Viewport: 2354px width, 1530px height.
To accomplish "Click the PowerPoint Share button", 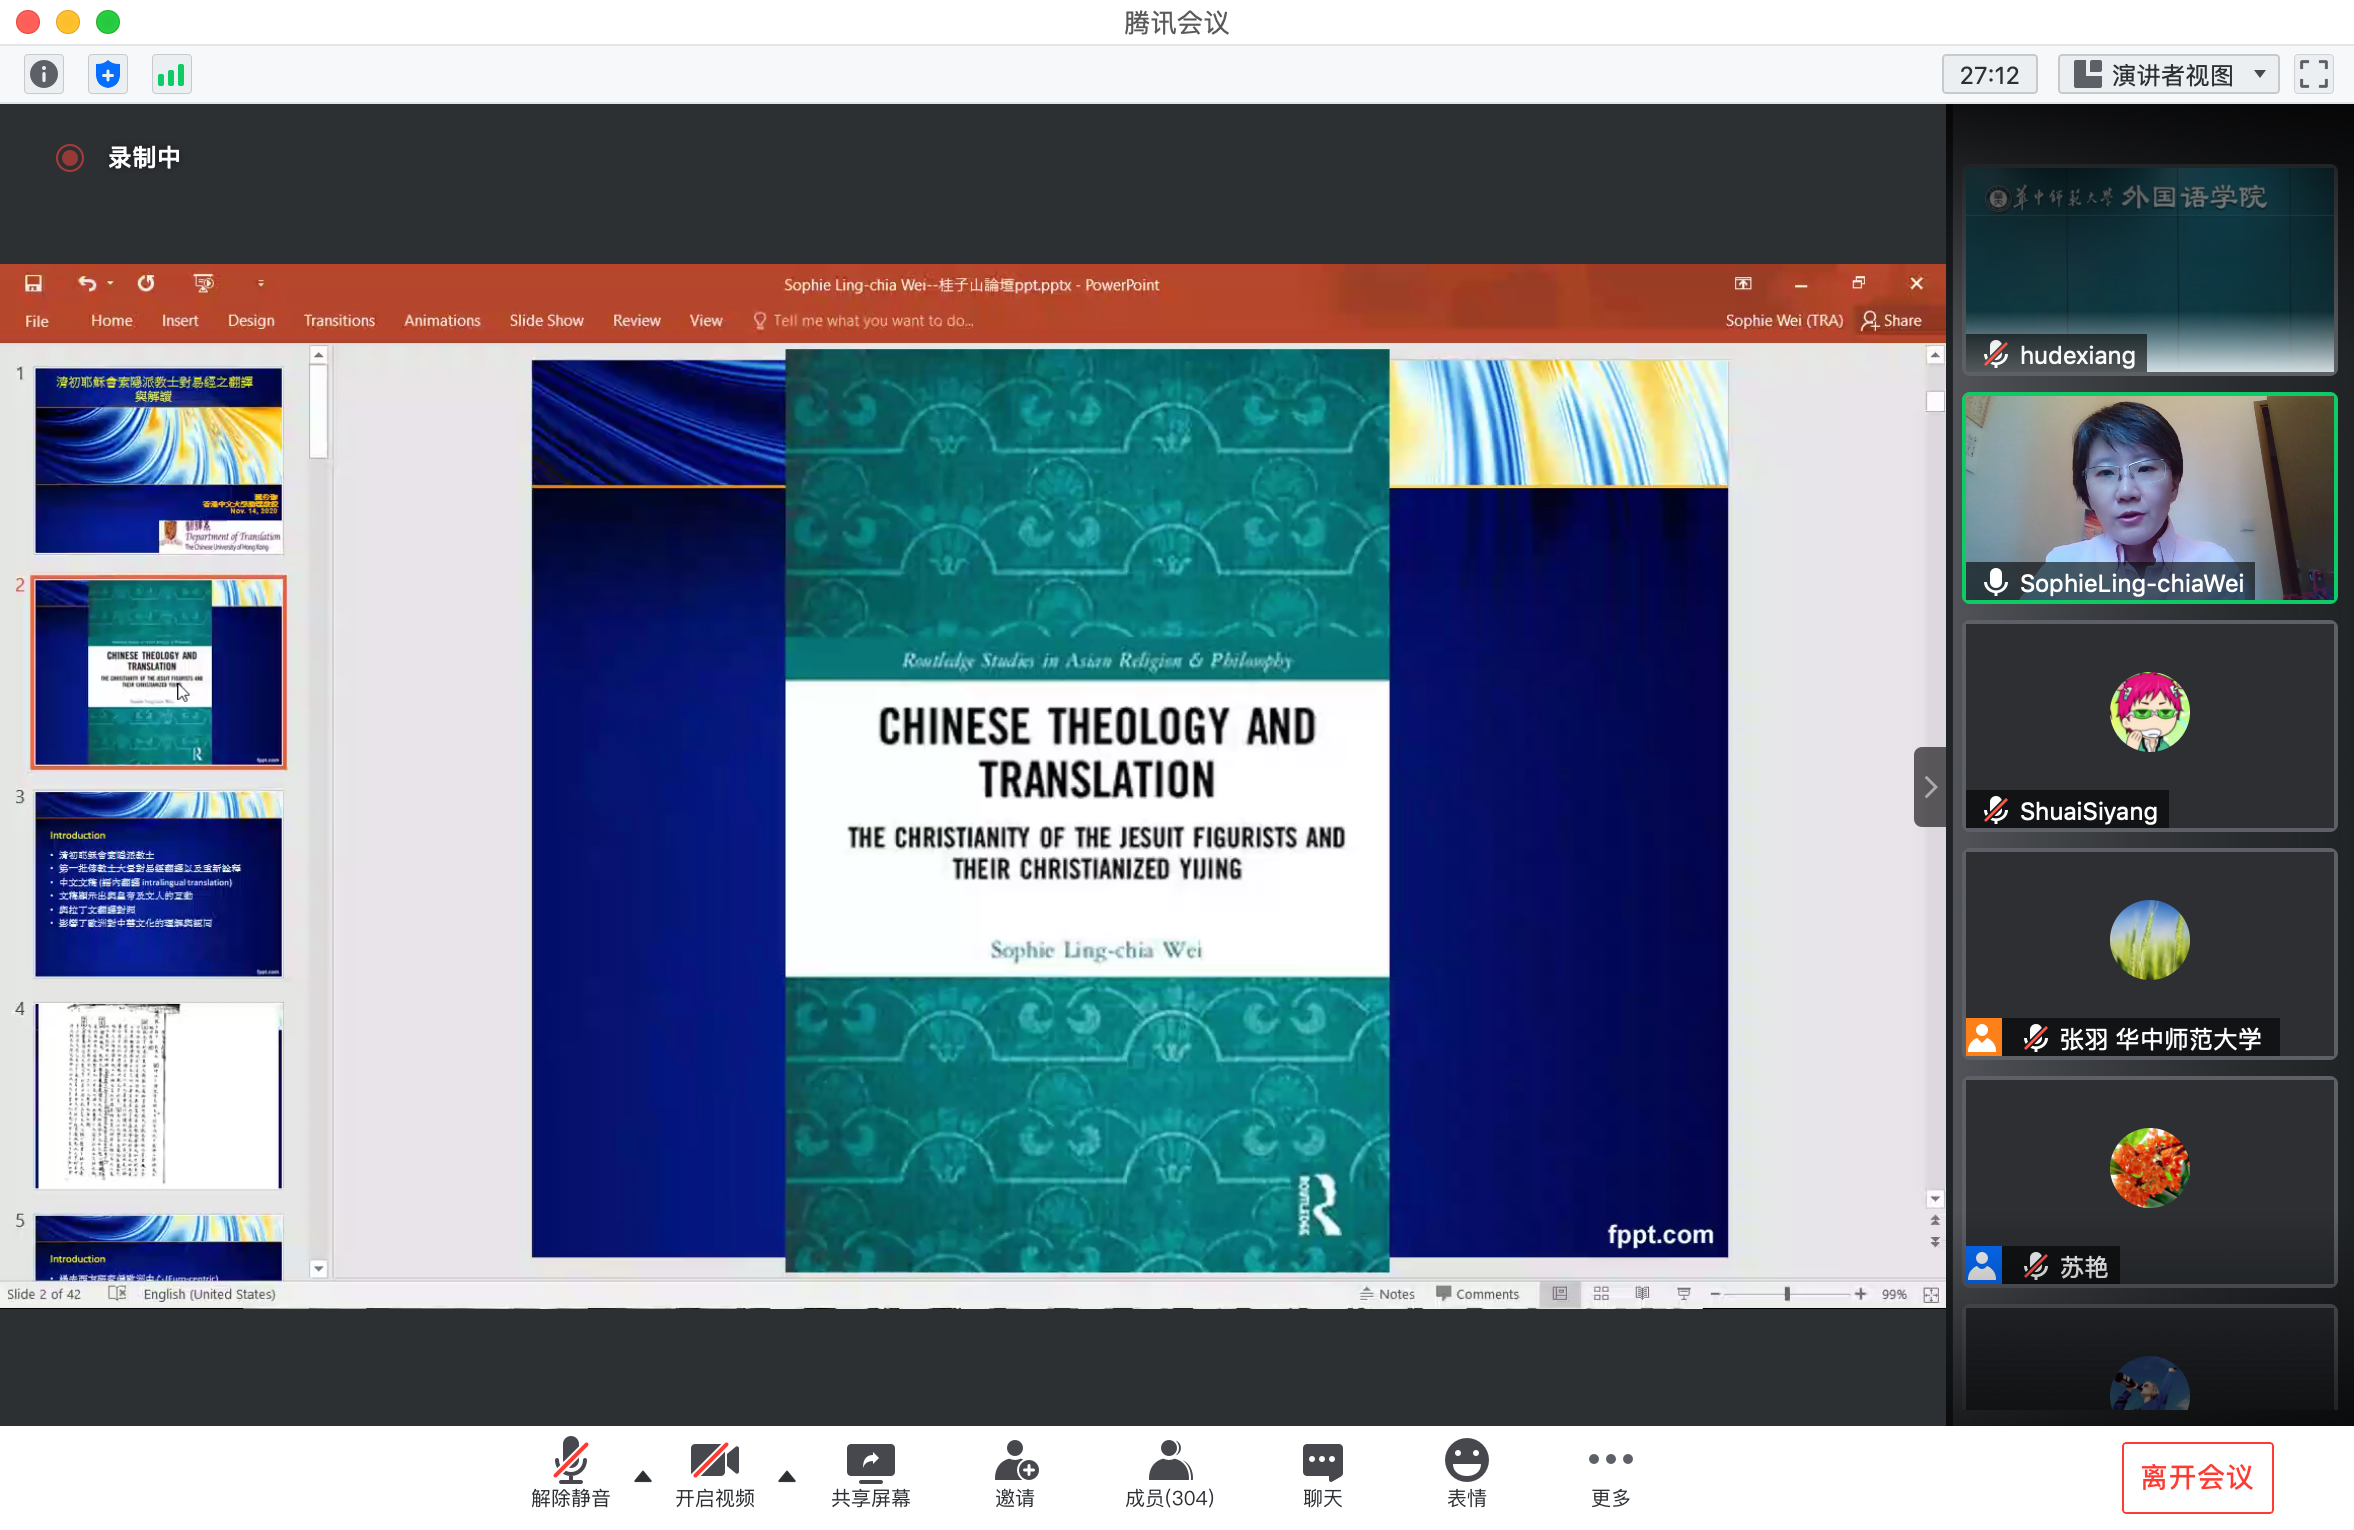I will pos(1892,320).
